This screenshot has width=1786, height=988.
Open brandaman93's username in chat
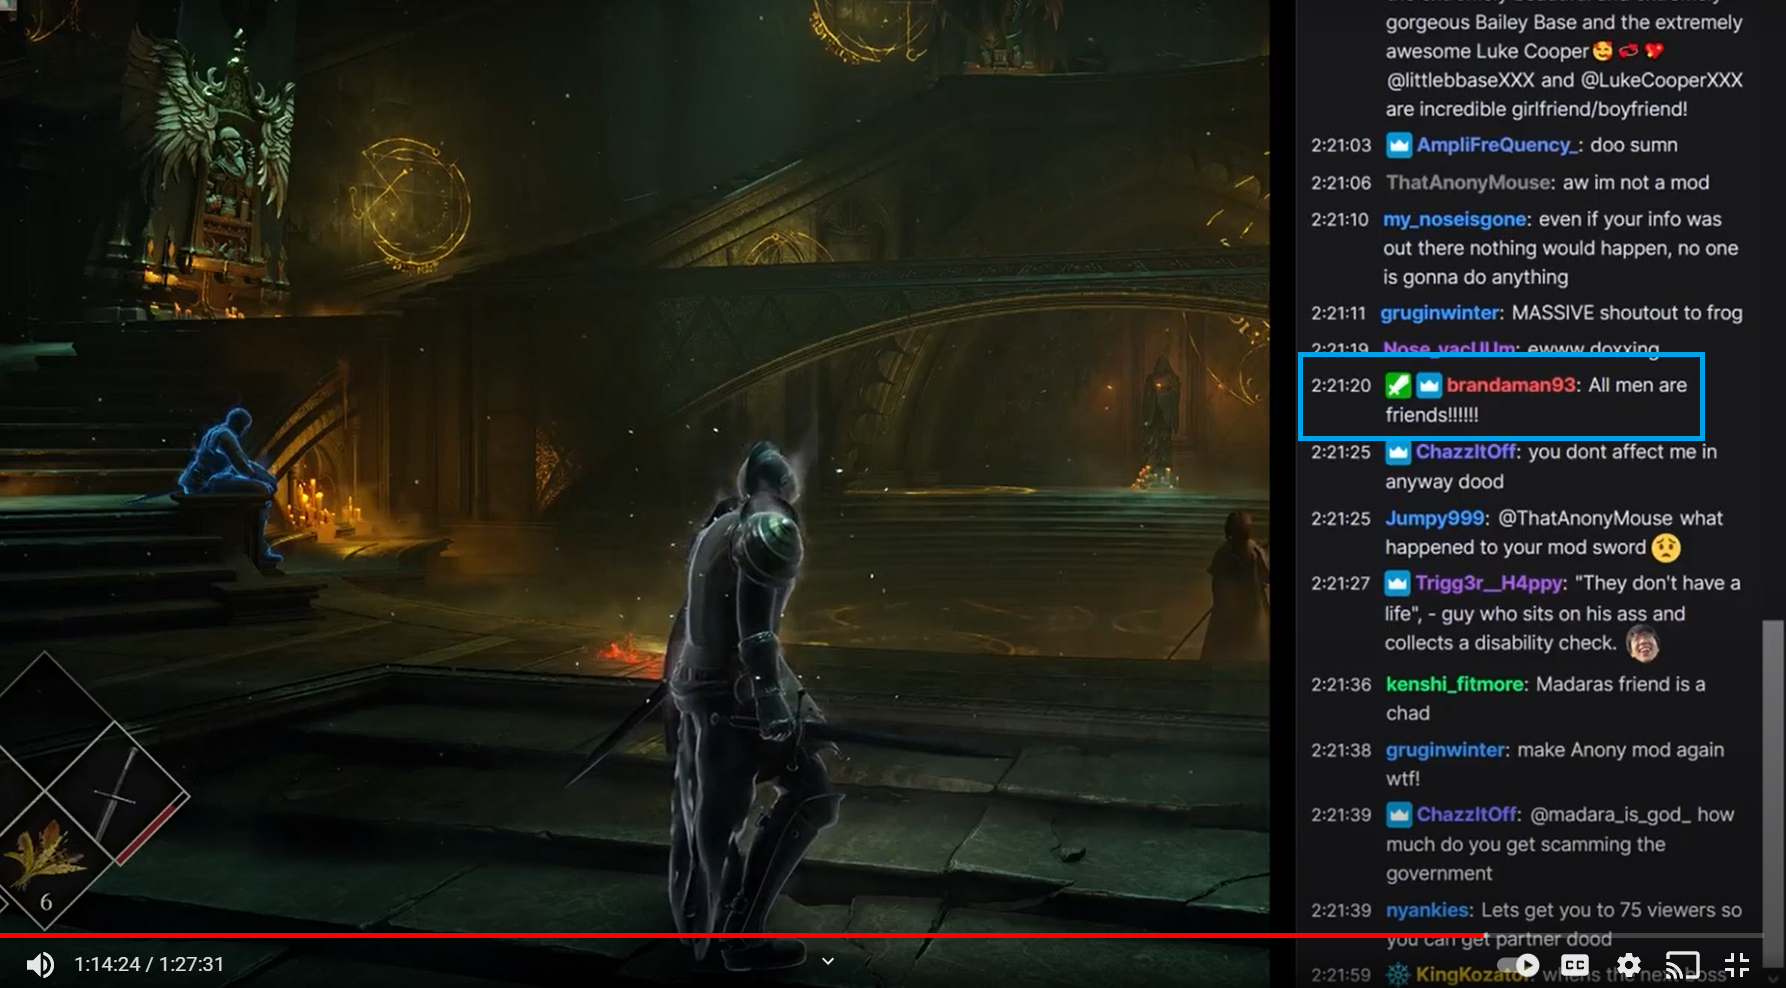click(x=1511, y=385)
